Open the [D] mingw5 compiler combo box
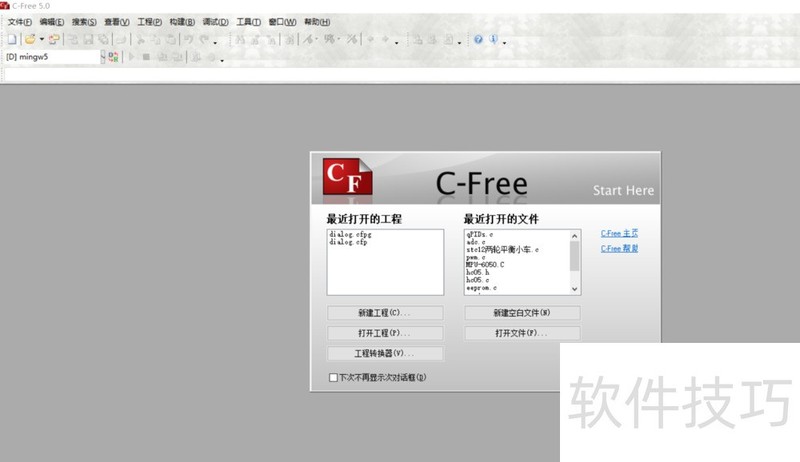Viewport: 800px width, 462px height. pyautogui.click(x=55, y=57)
